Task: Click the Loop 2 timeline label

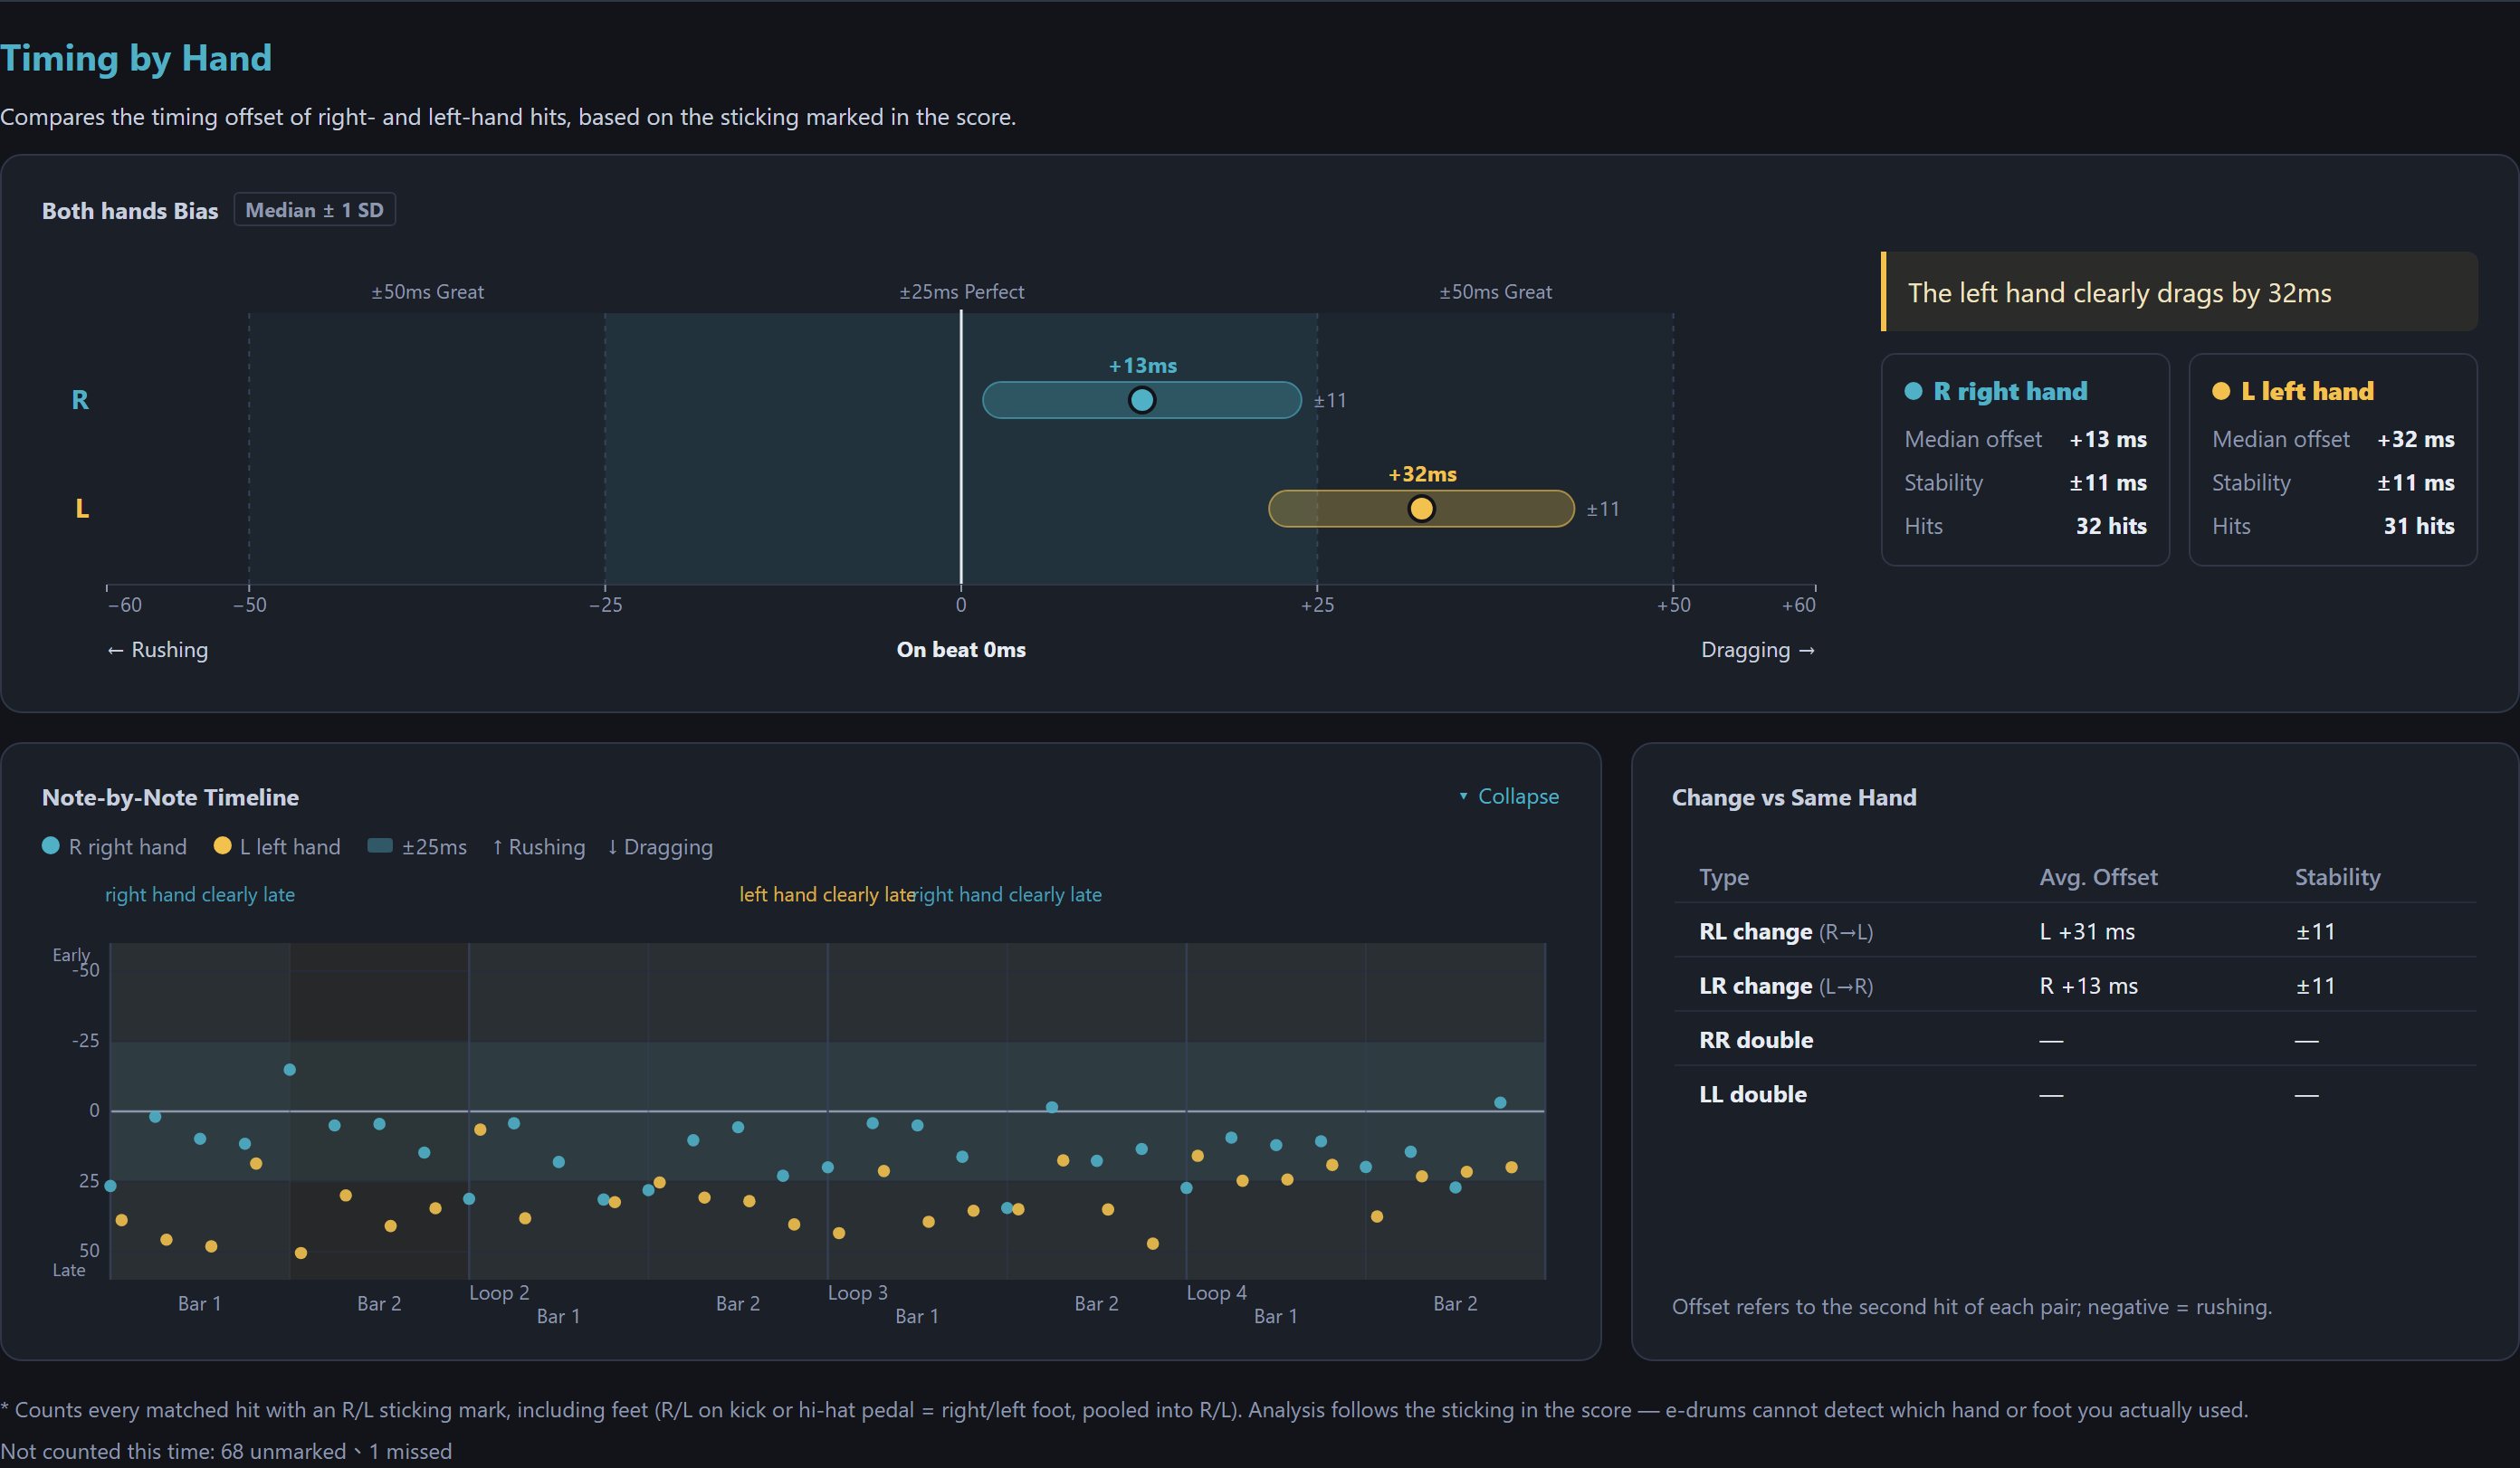Action: click(499, 1292)
